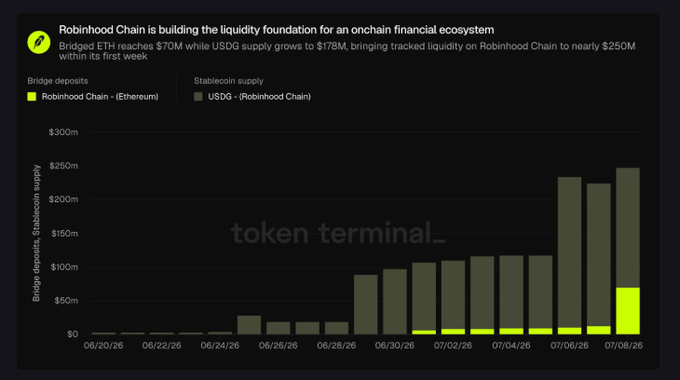Toggle the Robinhood Chain - (Ethereum) legend label
The height and width of the screenshot is (380, 680).
click(100, 96)
